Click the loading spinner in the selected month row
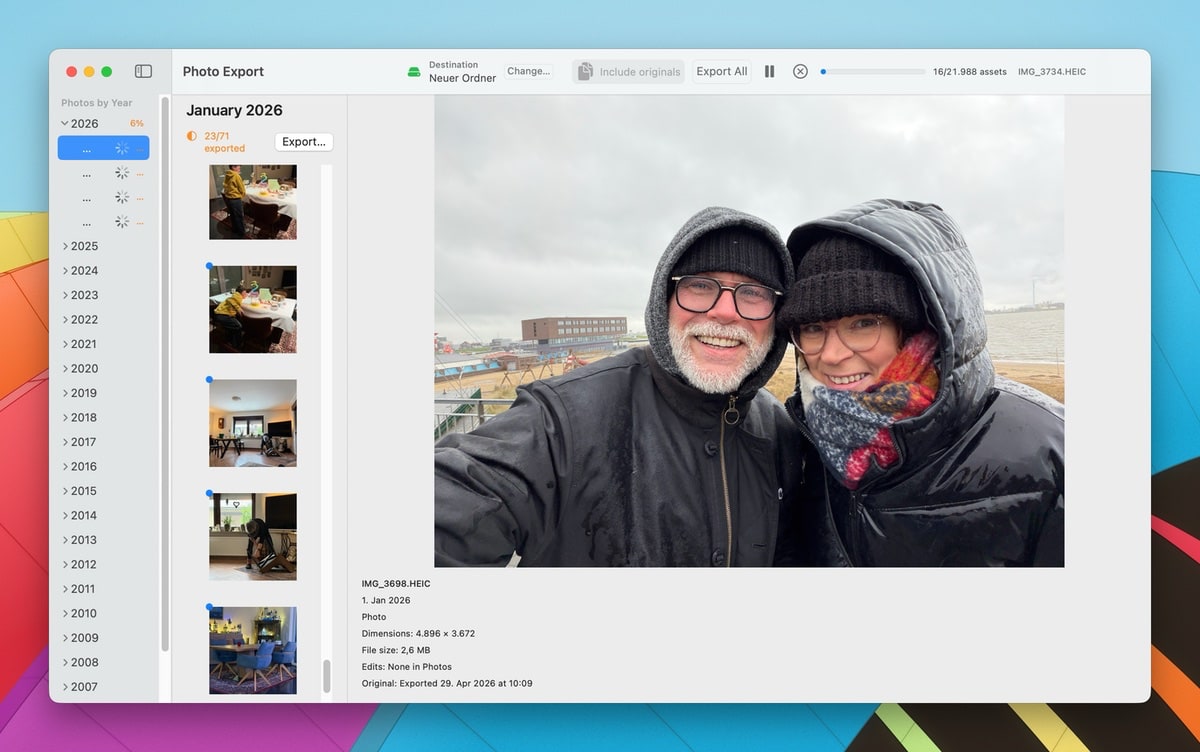Screen dimensions: 1200x752 122,147
